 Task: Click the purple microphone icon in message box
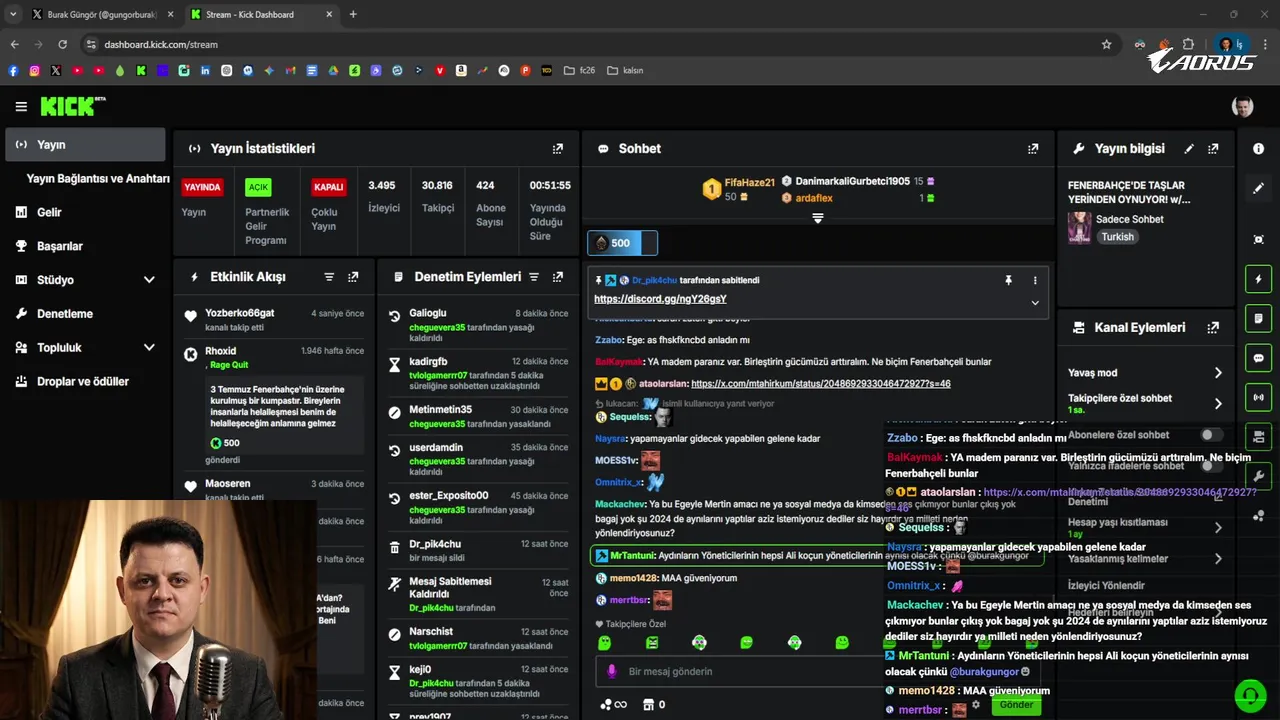[x=612, y=672]
